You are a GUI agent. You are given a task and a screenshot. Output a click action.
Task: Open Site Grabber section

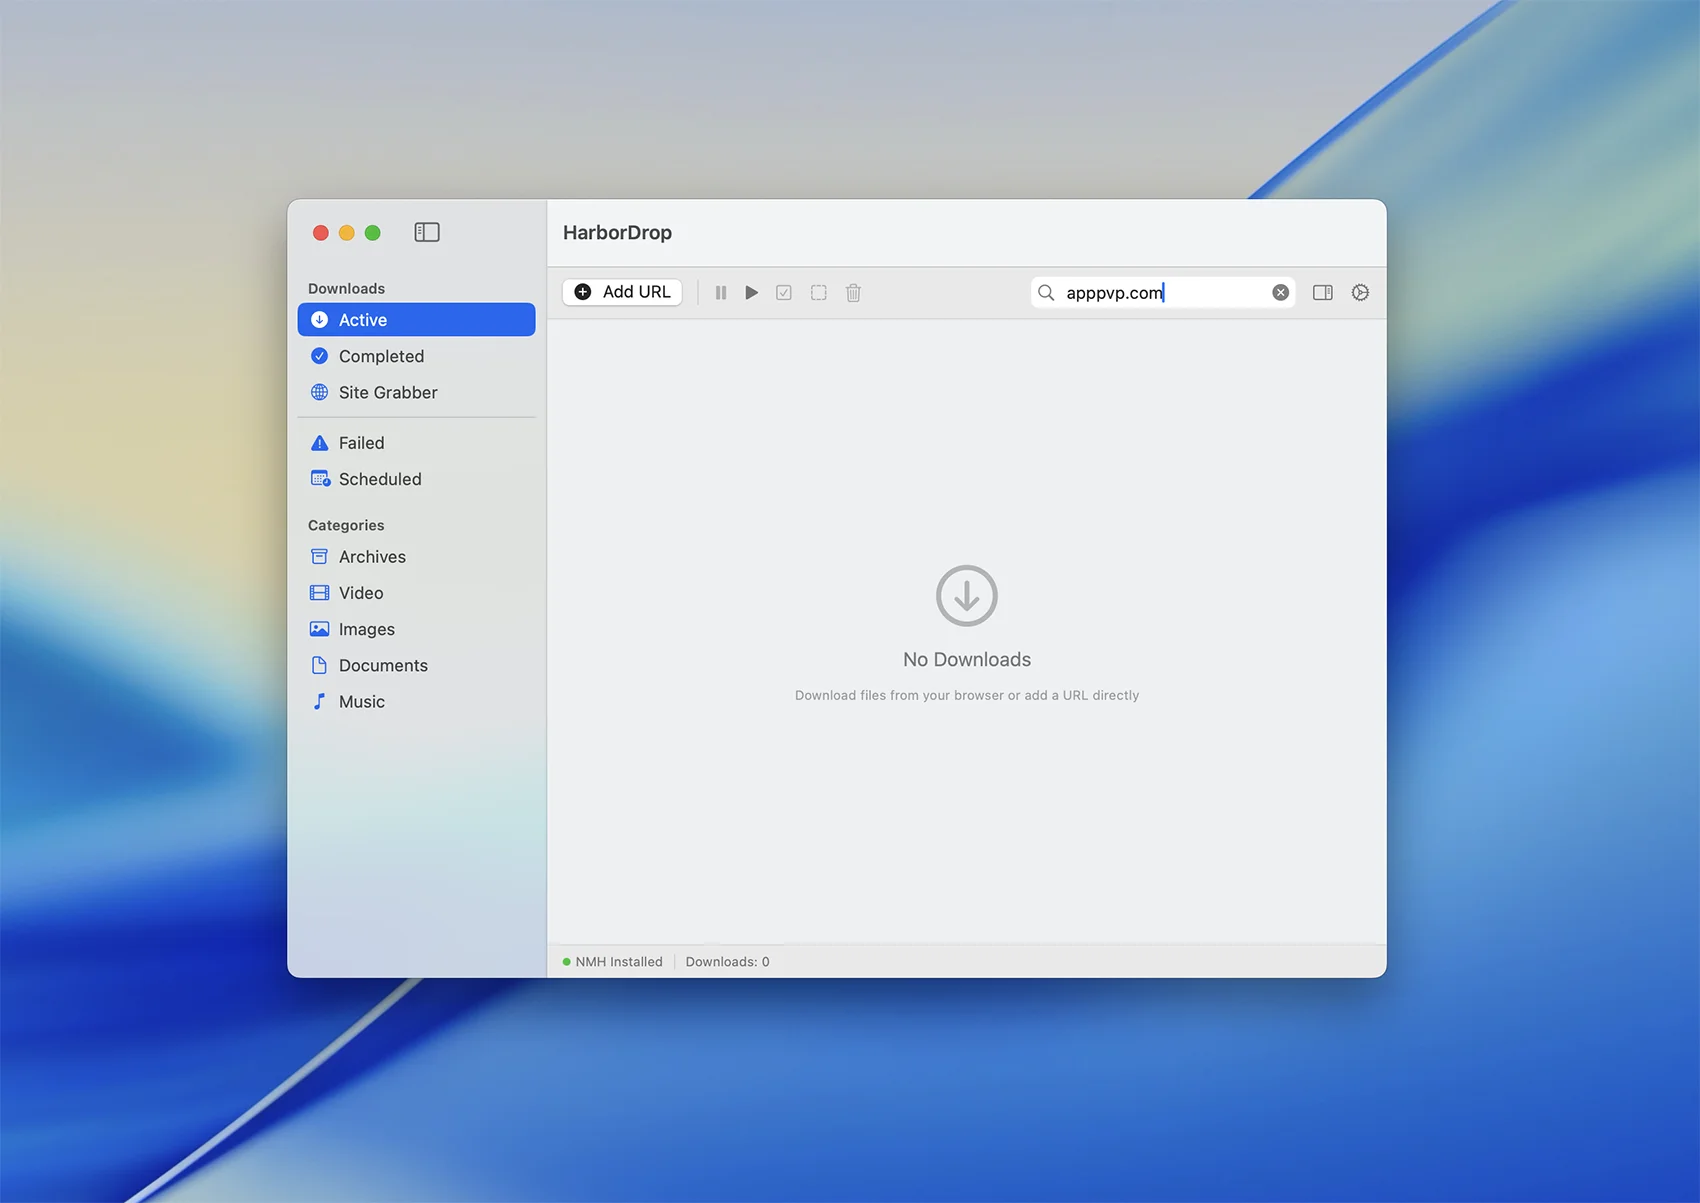pyautogui.click(x=387, y=393)
